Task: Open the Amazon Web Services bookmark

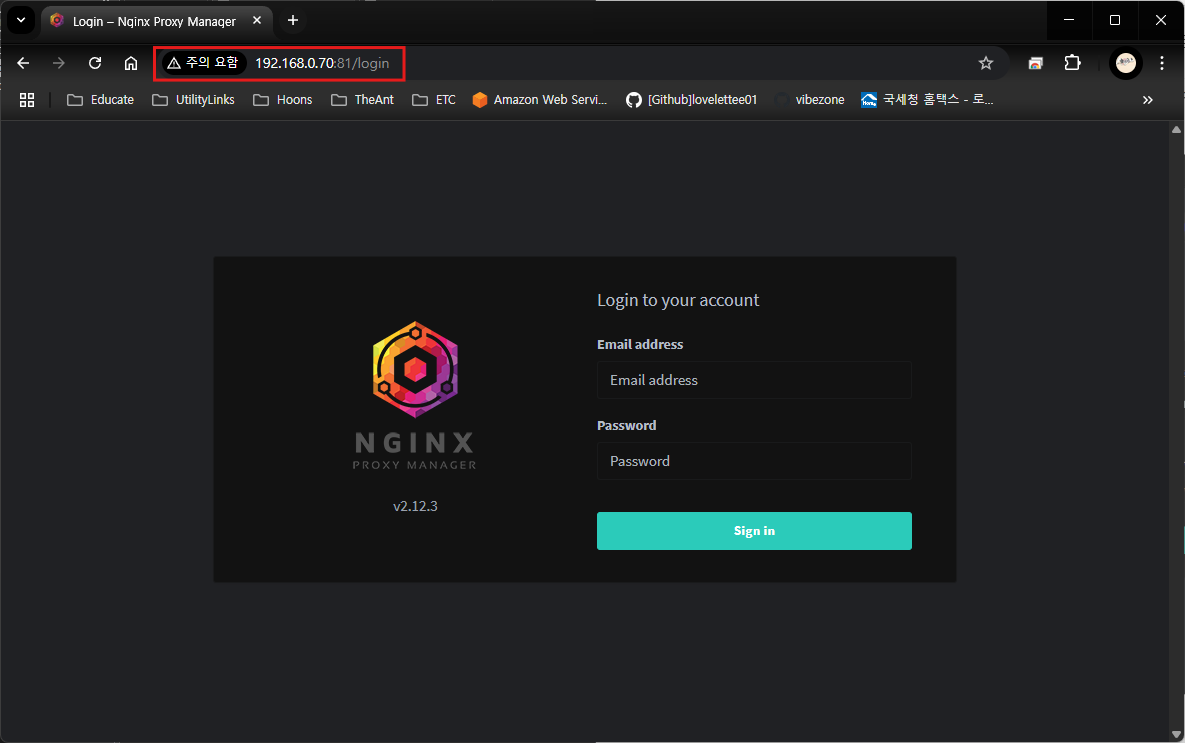Action: 540,100
